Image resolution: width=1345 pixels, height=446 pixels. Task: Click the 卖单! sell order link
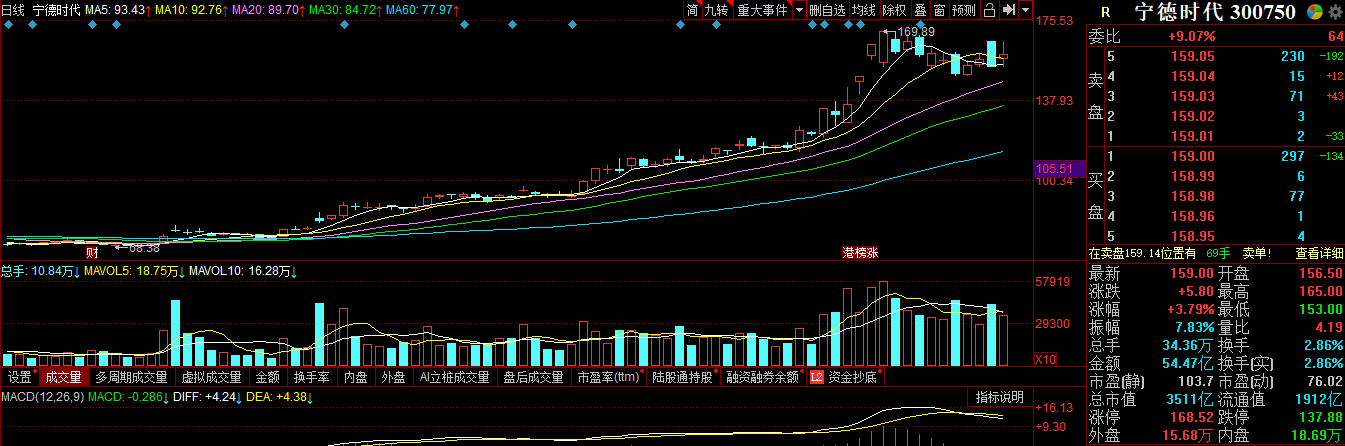(1256, 254)
